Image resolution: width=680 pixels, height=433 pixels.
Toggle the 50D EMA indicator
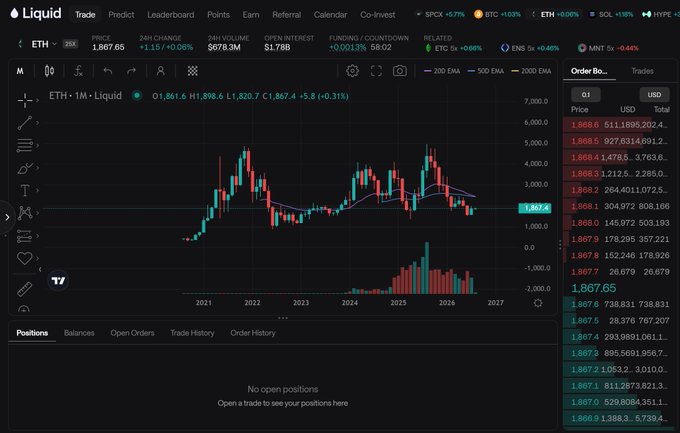click(486, 71)
